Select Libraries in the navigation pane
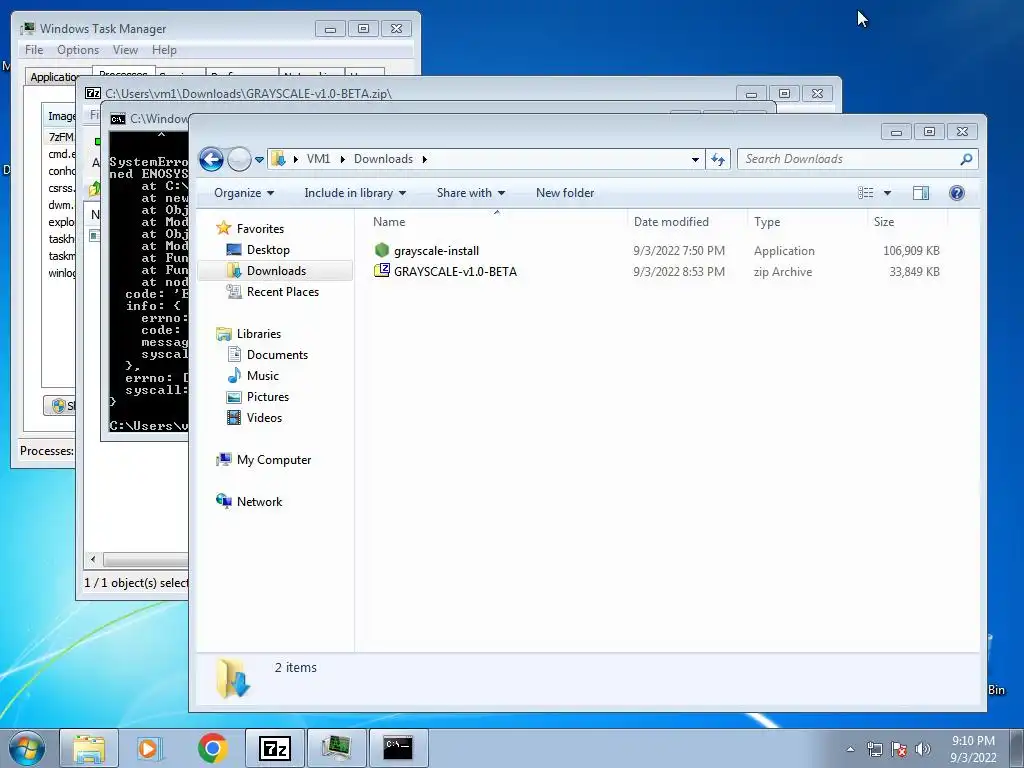Viewport: 1024px width, 768px height. coord(259,334)
